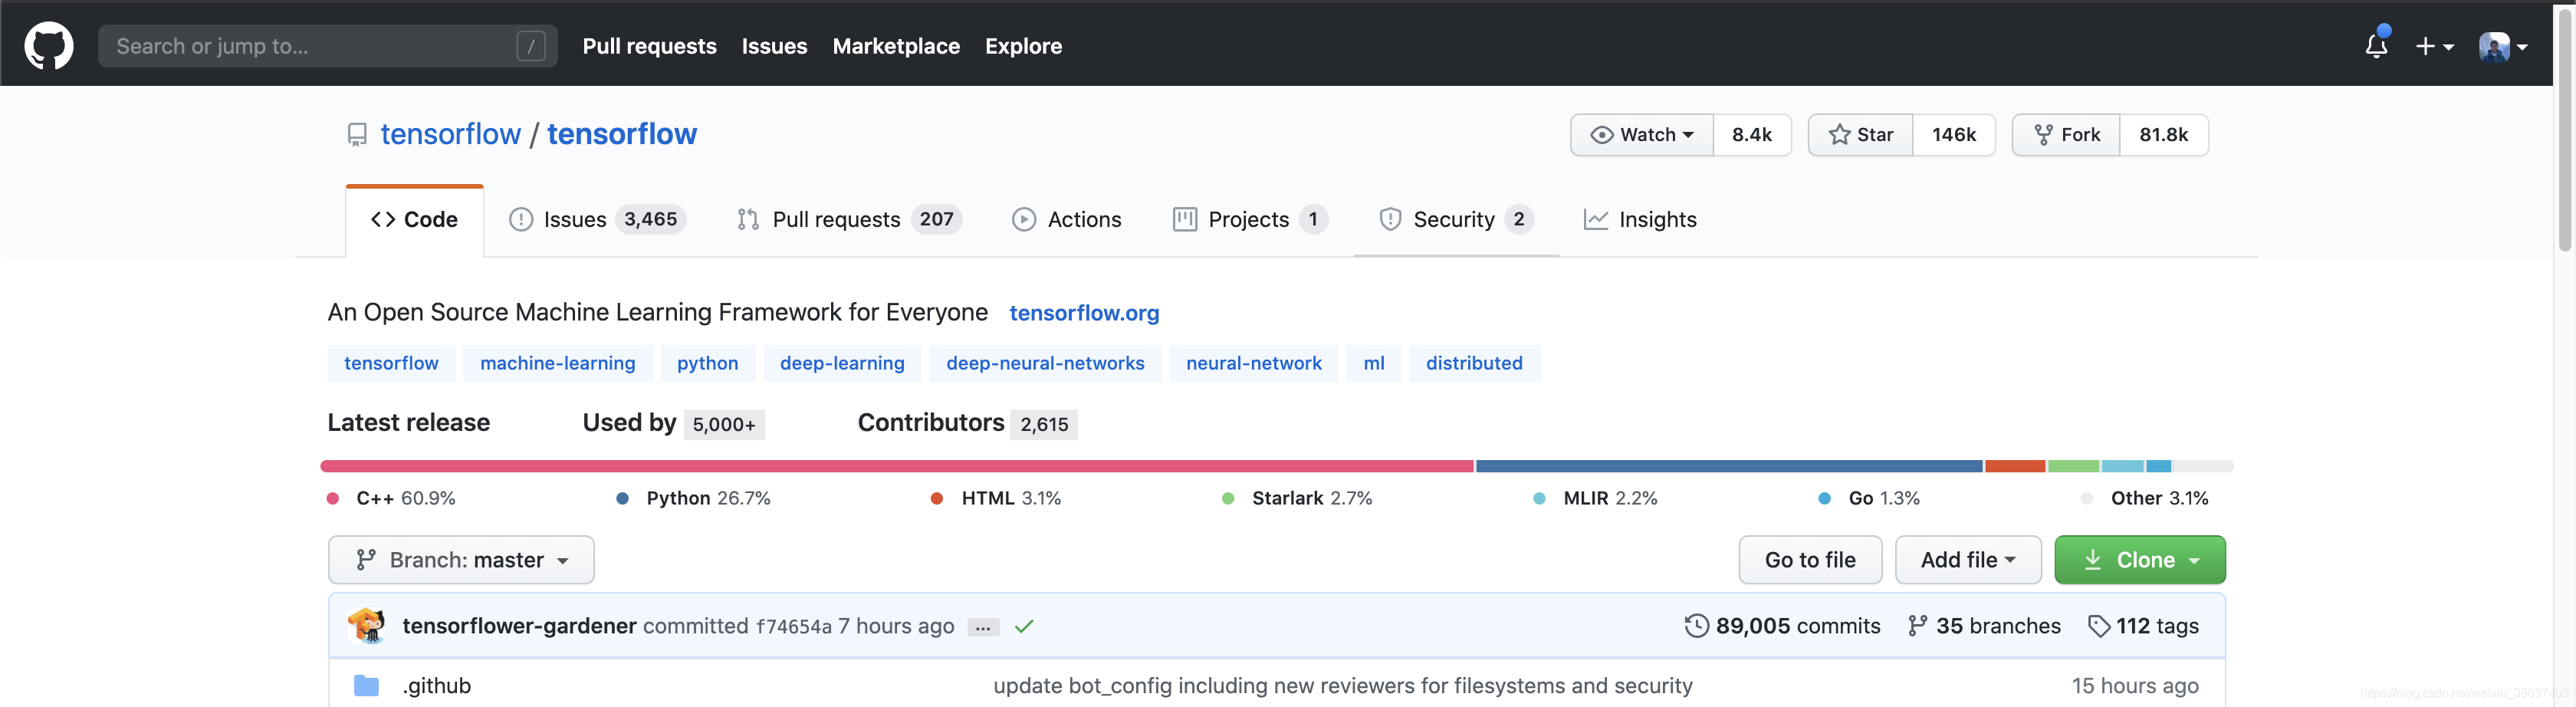Screen dimensions: 2576x707
Task: Click the 81.8k forks count
Action: [2163, 135]
